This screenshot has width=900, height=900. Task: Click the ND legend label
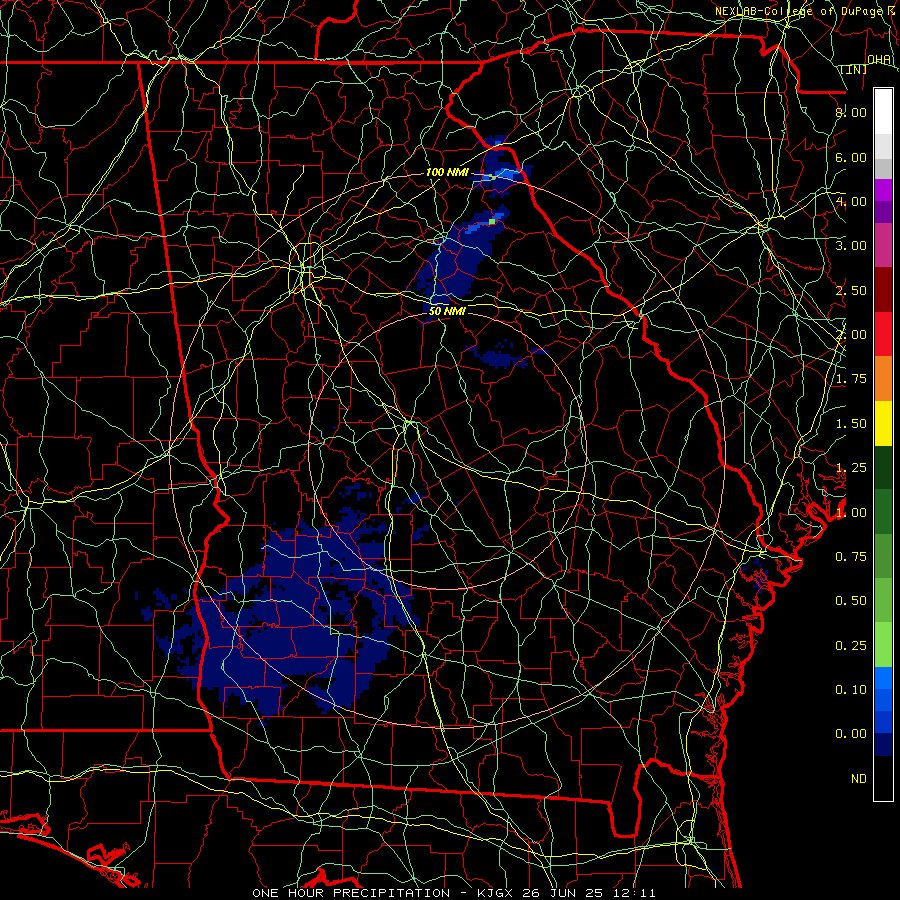coord(859,779)
